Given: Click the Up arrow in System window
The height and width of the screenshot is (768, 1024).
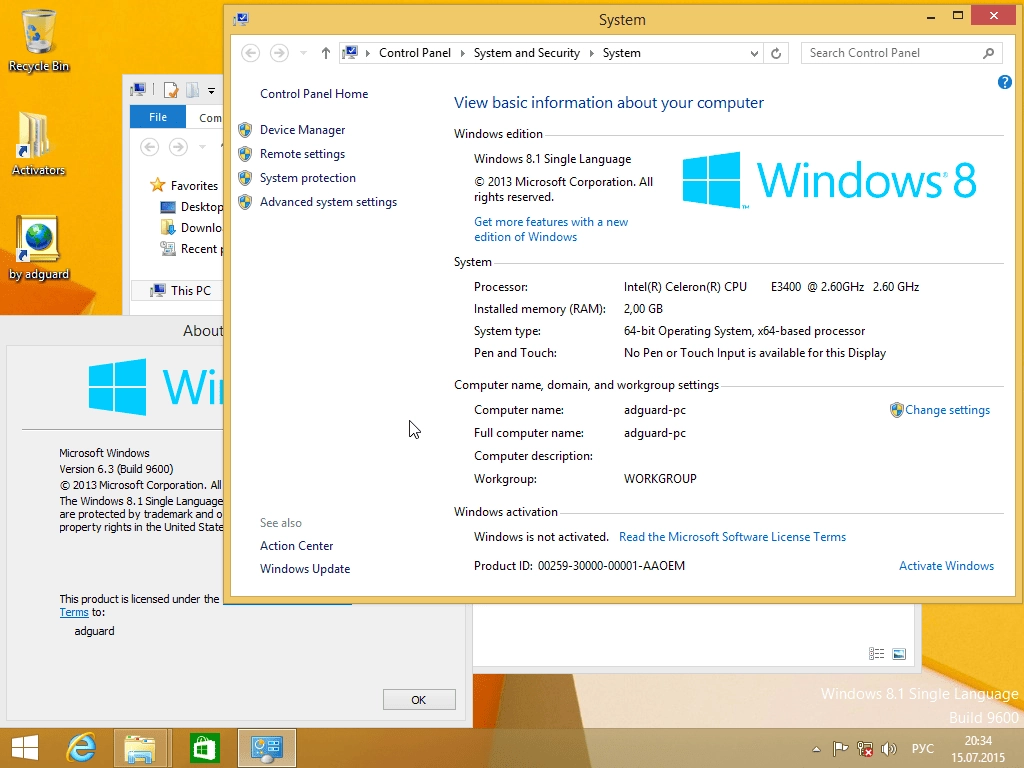Looking at the screenshot, I should tap(325, 53).
